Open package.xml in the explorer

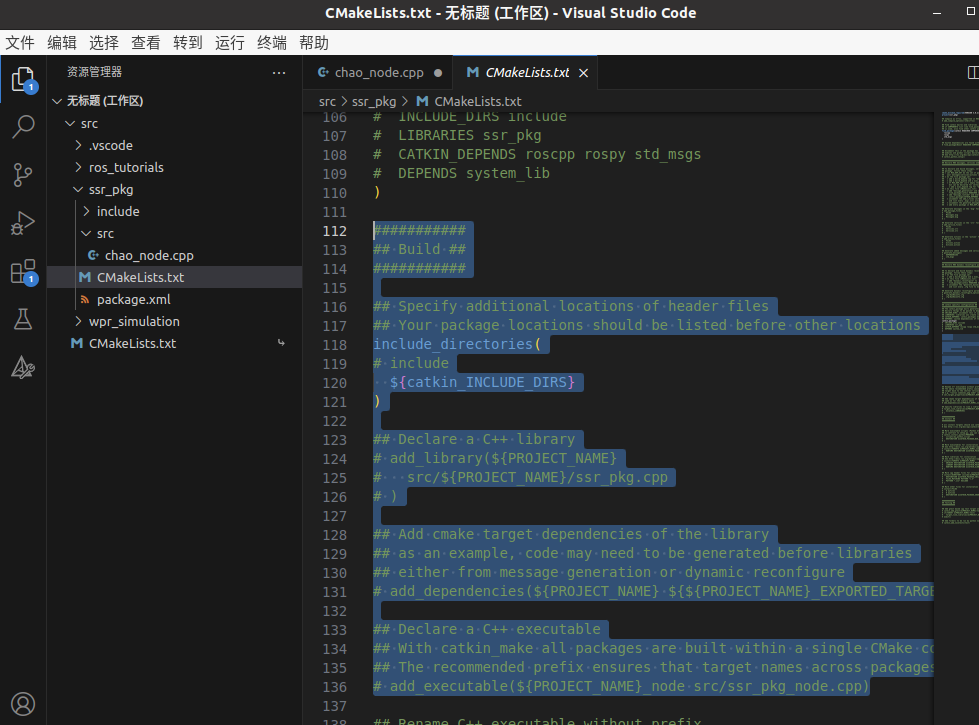[x=134, y=299]
